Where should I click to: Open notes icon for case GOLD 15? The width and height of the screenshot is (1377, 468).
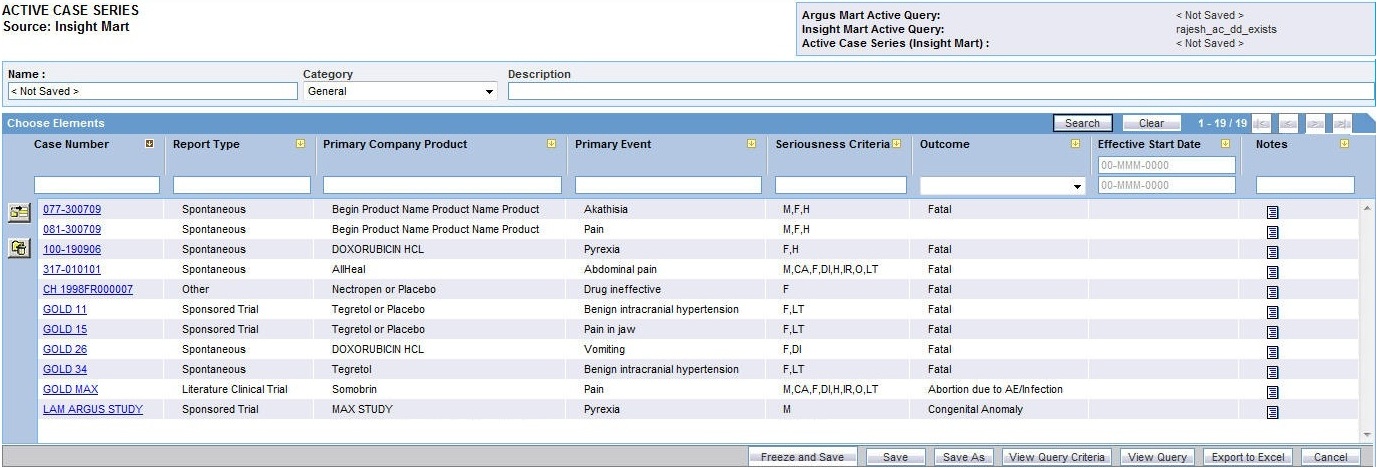[x=1273, y=332]
